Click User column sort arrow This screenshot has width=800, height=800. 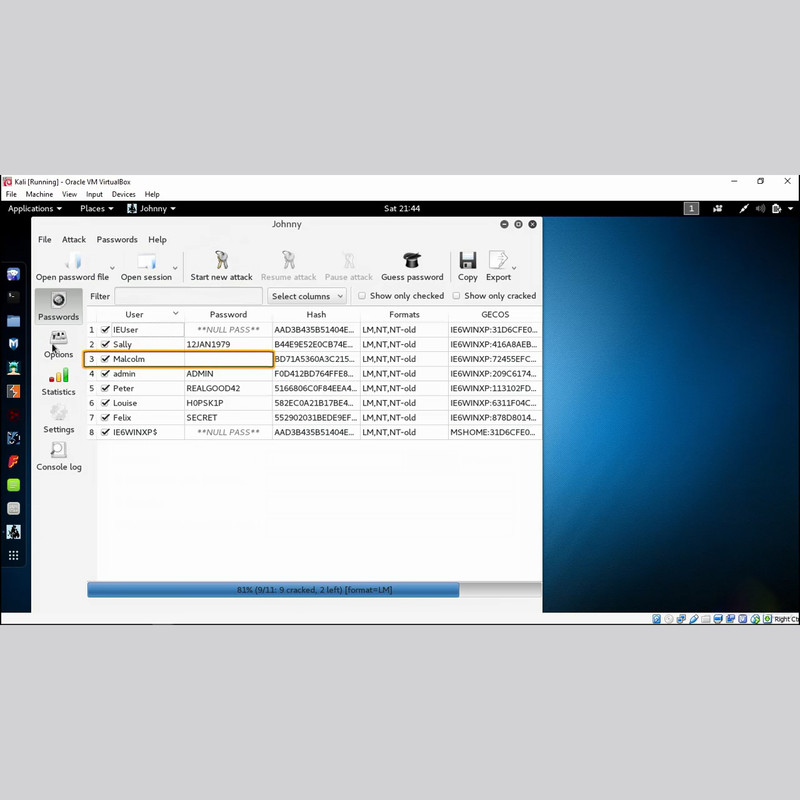pos(176,313)
